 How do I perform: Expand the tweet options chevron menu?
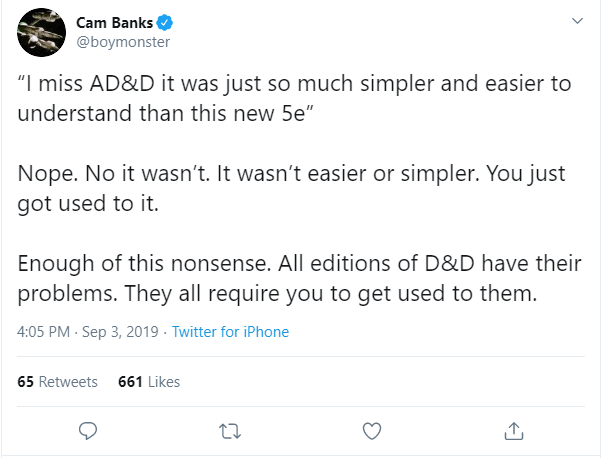click(577, 22)
